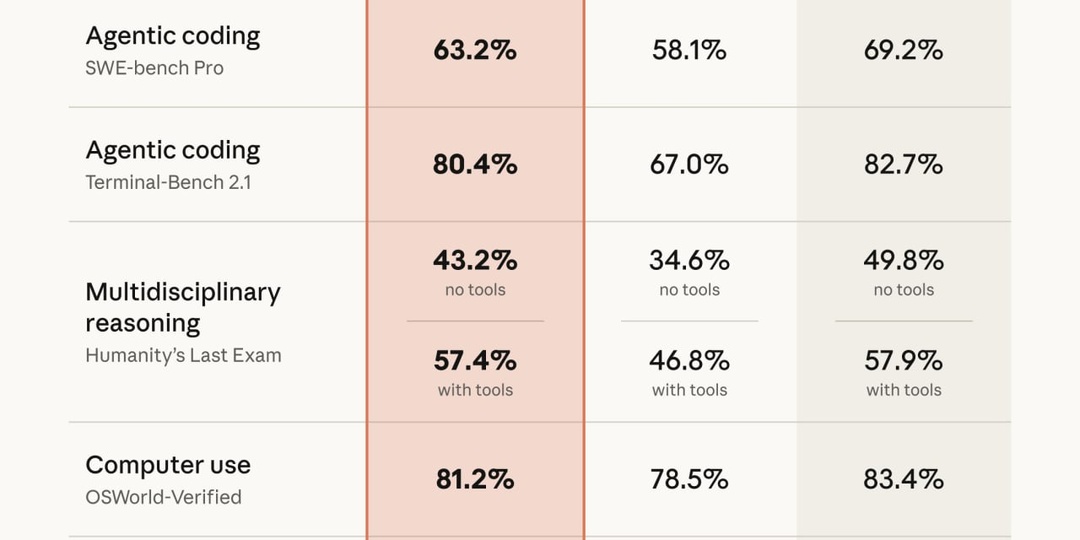Click the 46.8% with tools score

(689, 360)
